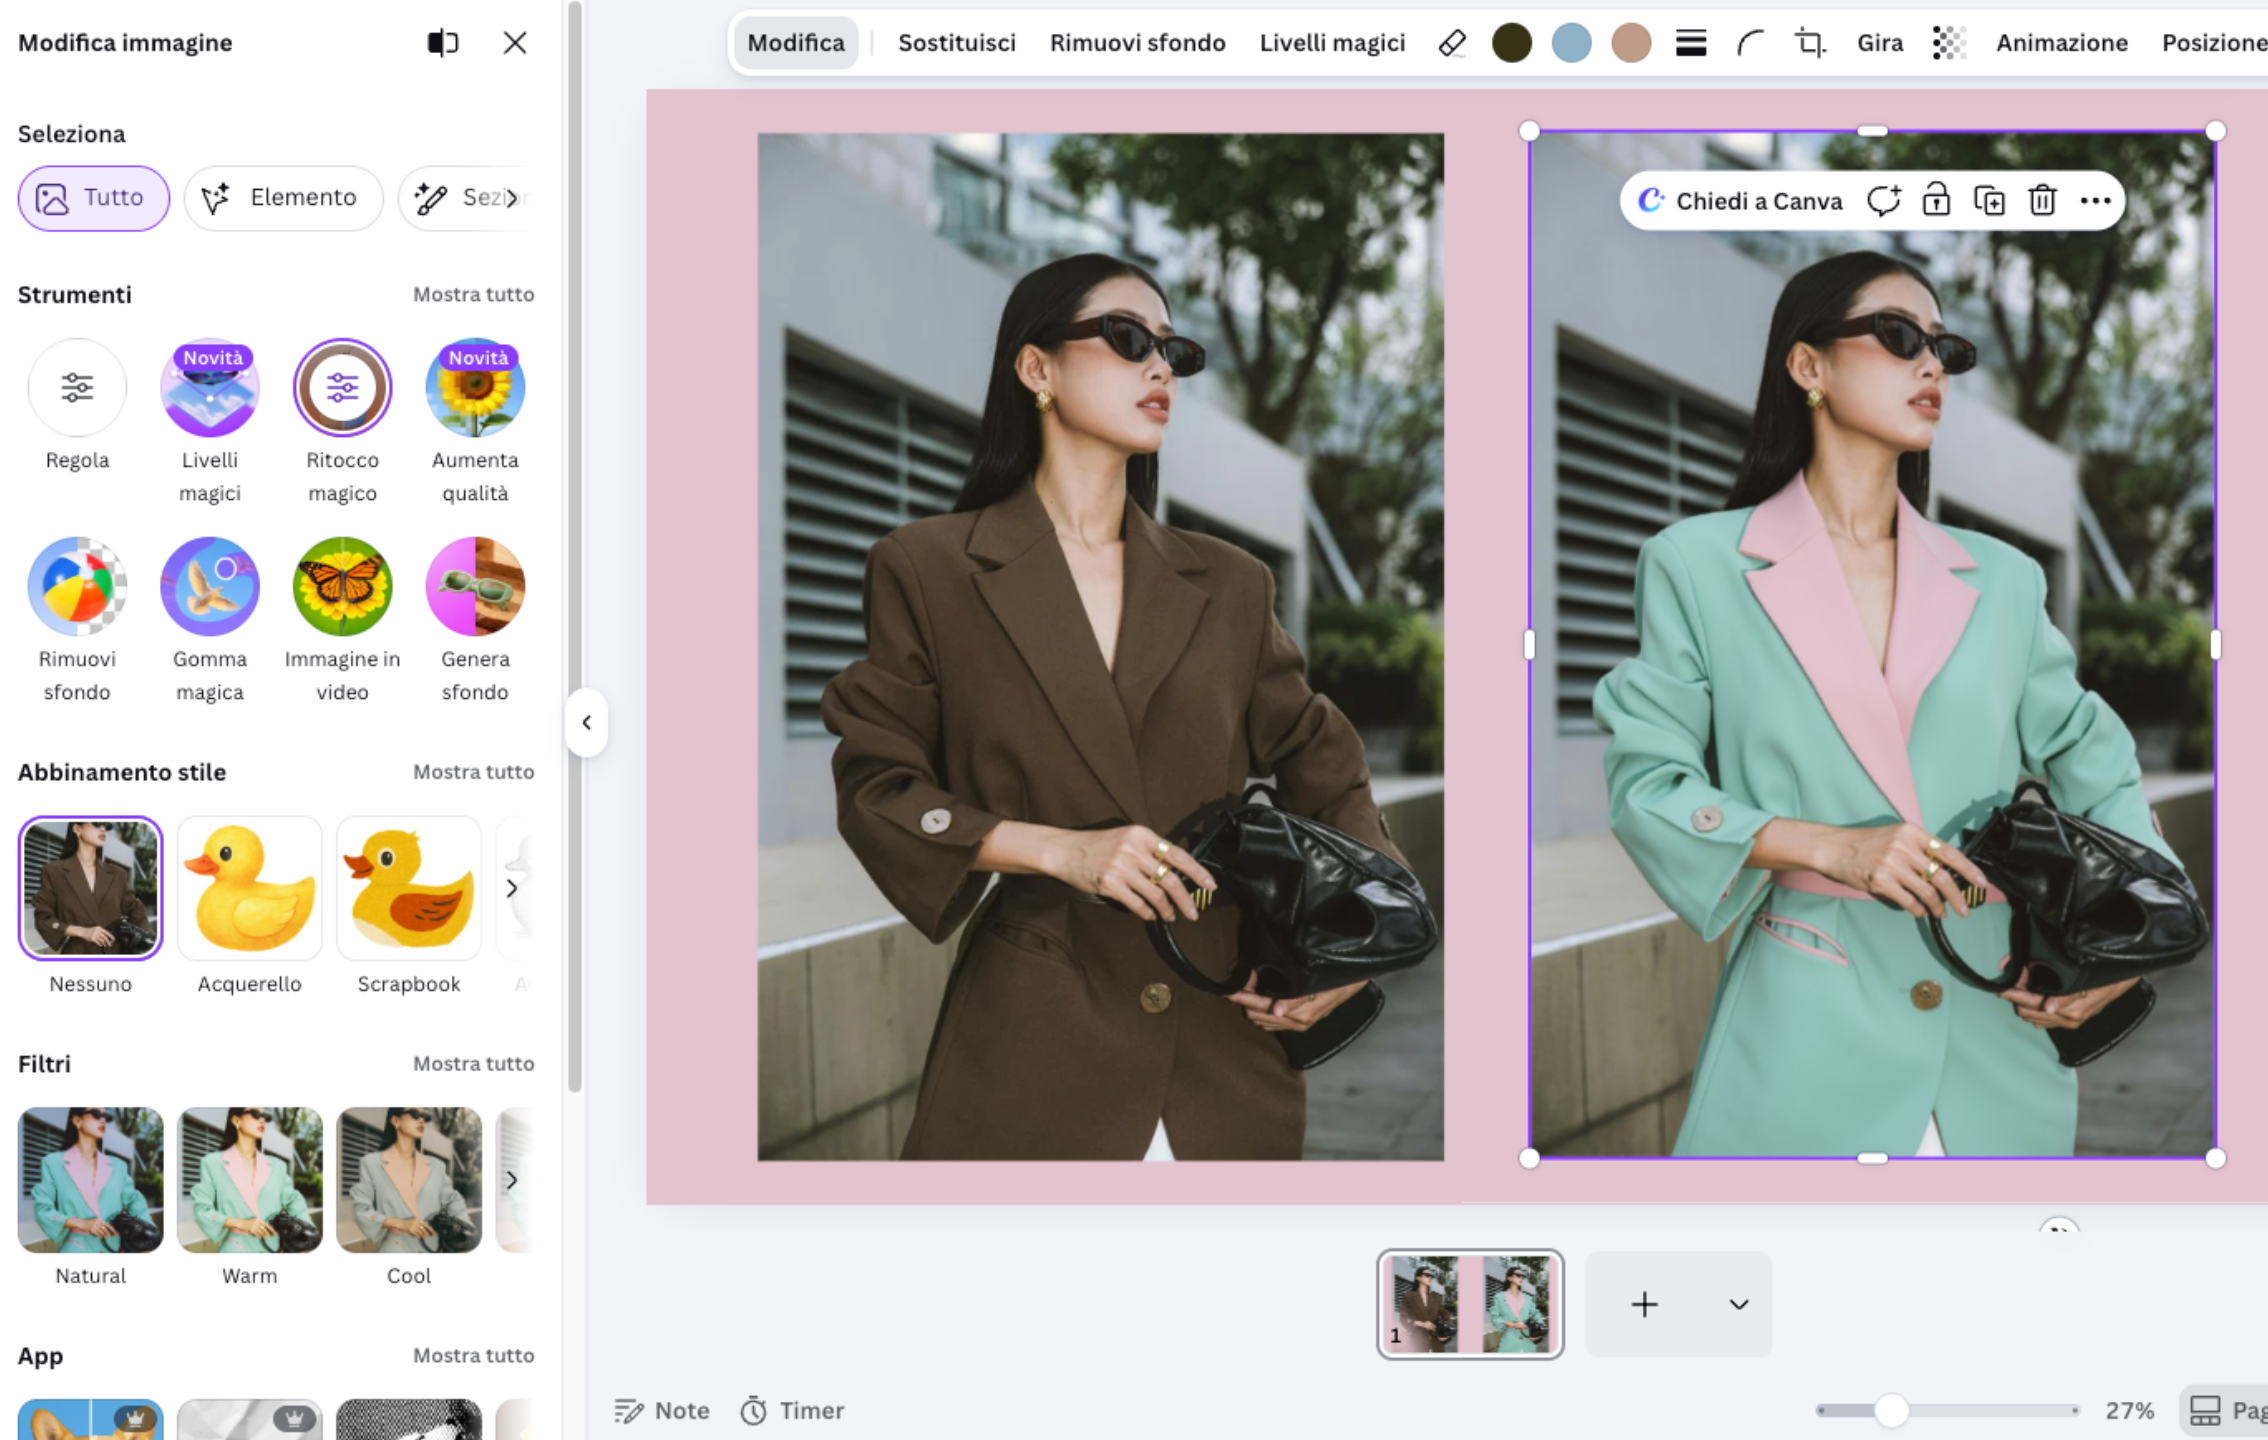Click the Chiedi a Canva button
This screenshot has width=2268, height=1440.
coord(1740,201)
